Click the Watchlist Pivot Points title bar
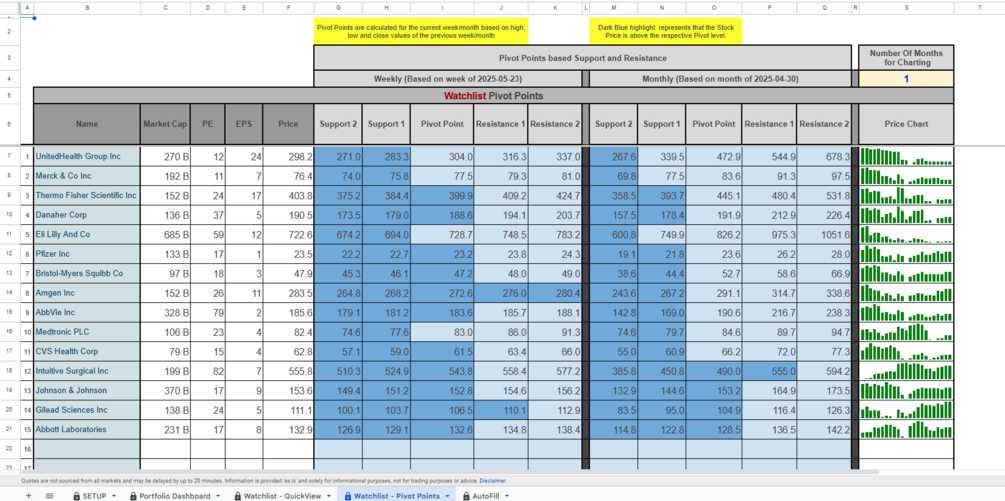The height and width of the screenshot is (501, 1005). click(494, 96)
